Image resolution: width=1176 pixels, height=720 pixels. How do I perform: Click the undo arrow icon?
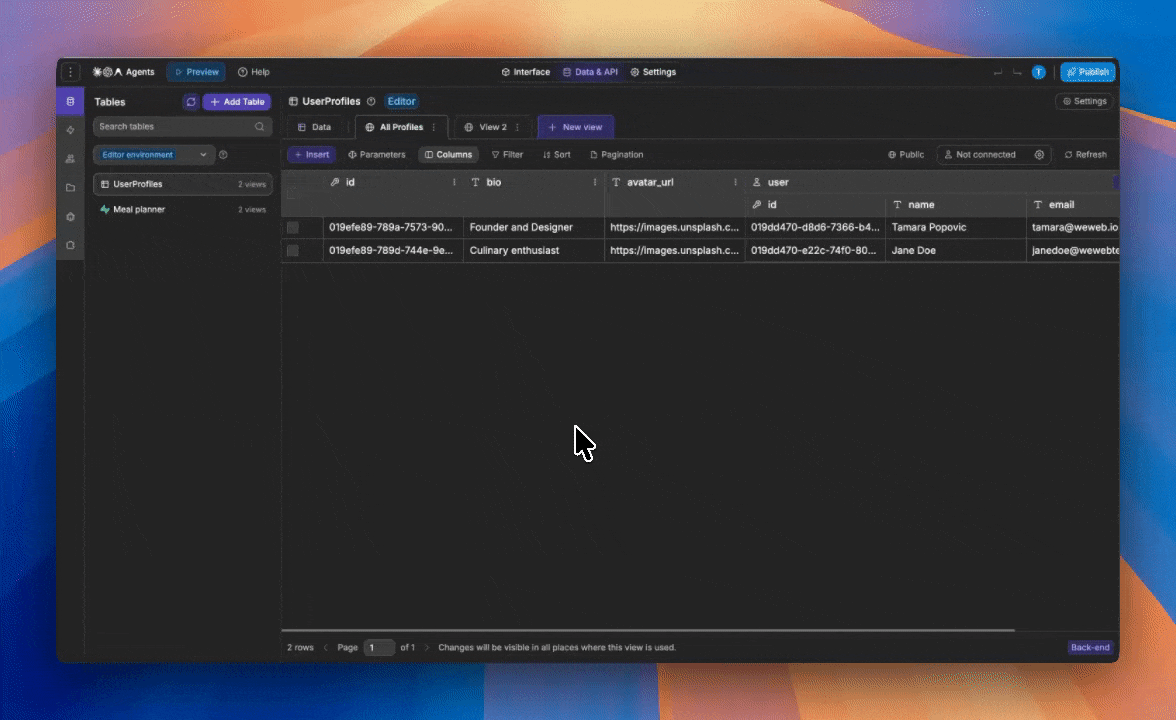[998, 73]
